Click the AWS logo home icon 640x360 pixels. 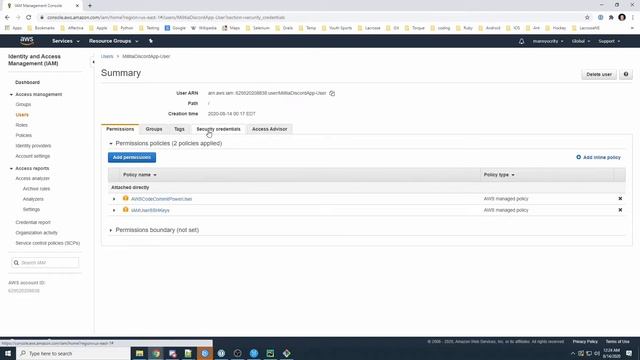[27, 41]
